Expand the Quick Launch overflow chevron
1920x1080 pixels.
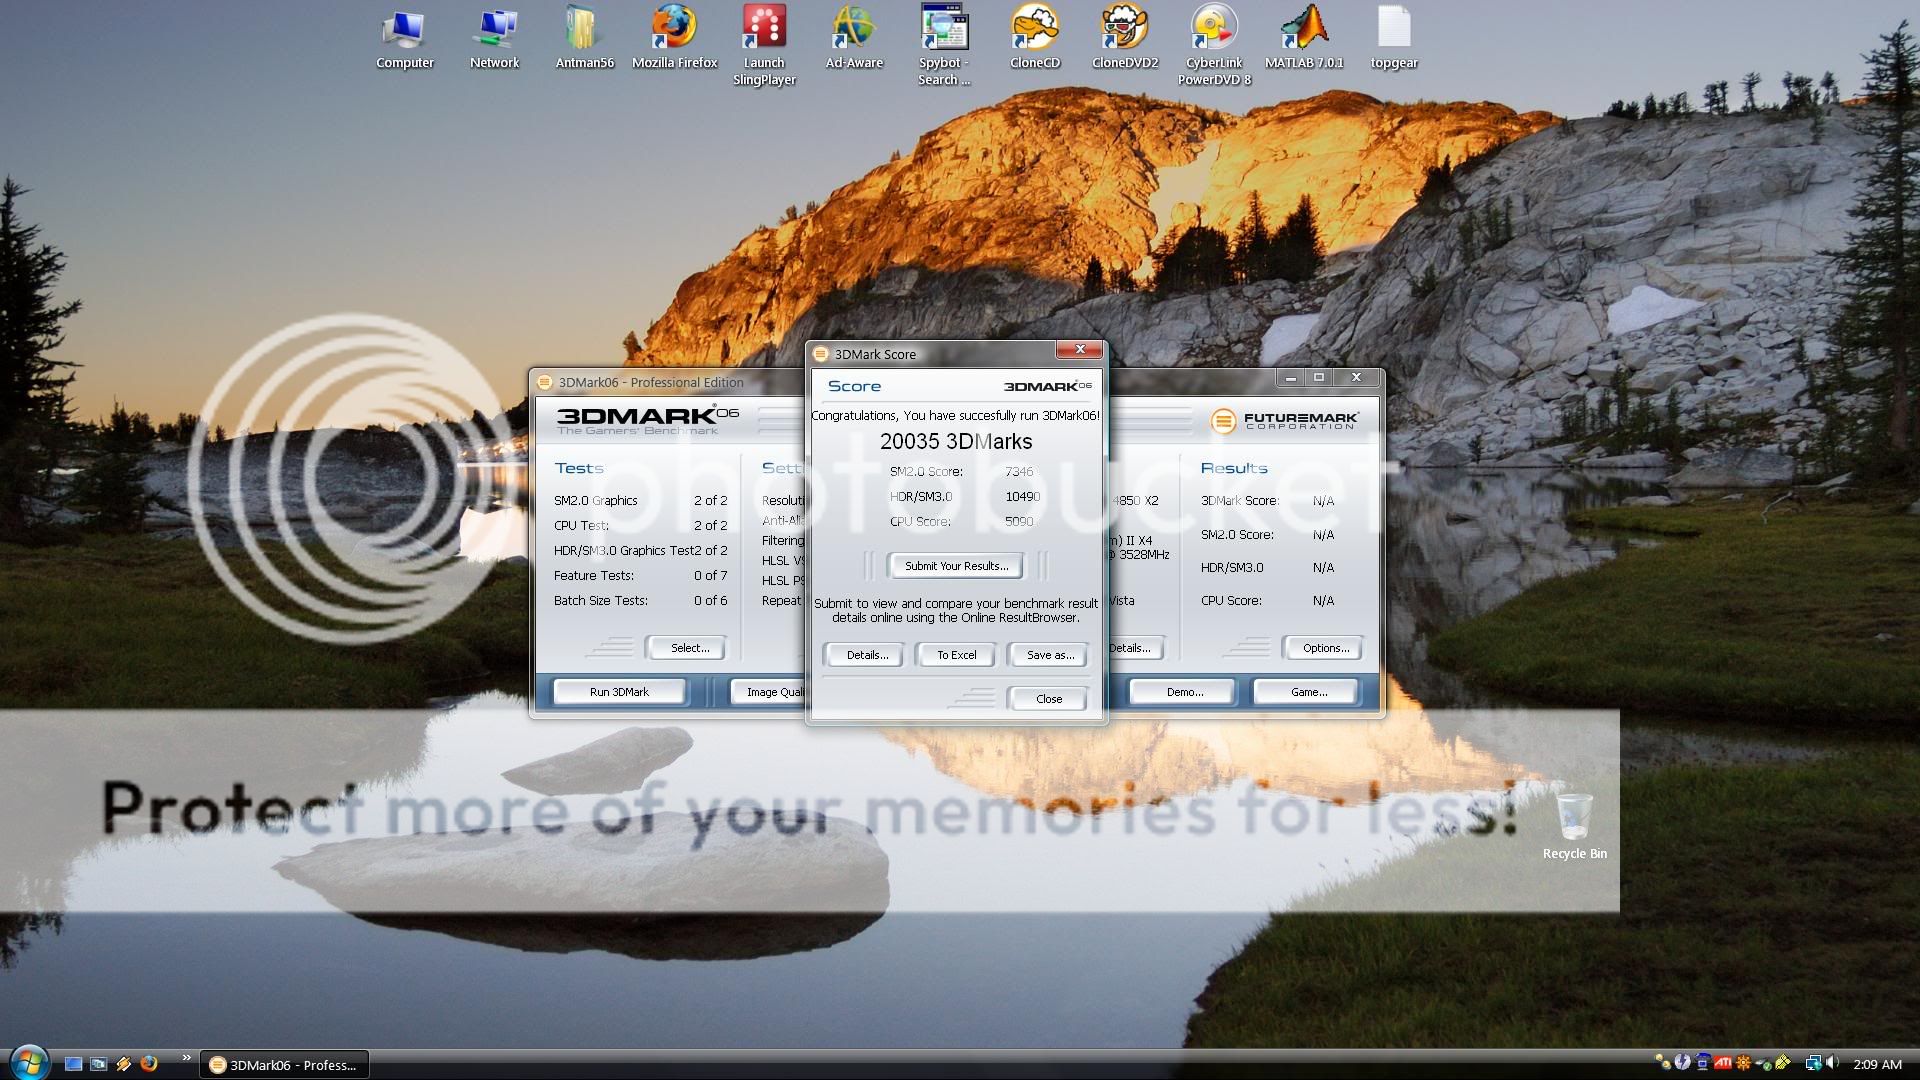[x=186, y=1058]
